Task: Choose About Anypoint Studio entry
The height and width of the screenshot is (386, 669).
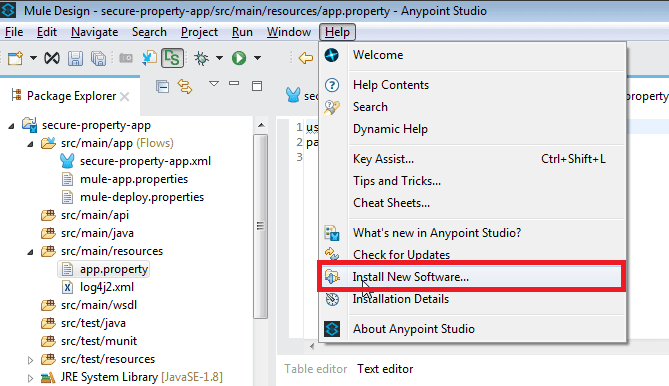Action: [472, 329]
